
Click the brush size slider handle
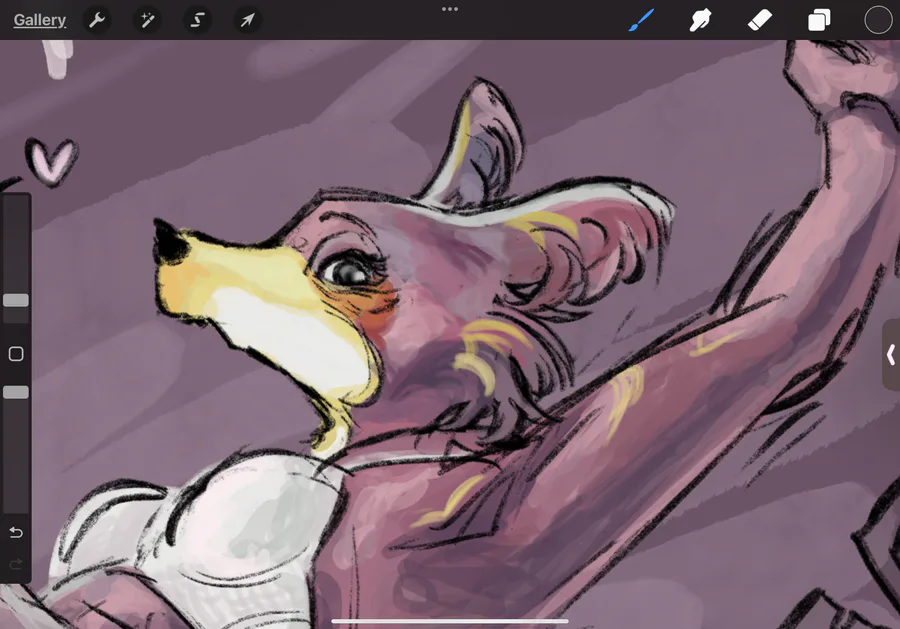pos(16,300)
